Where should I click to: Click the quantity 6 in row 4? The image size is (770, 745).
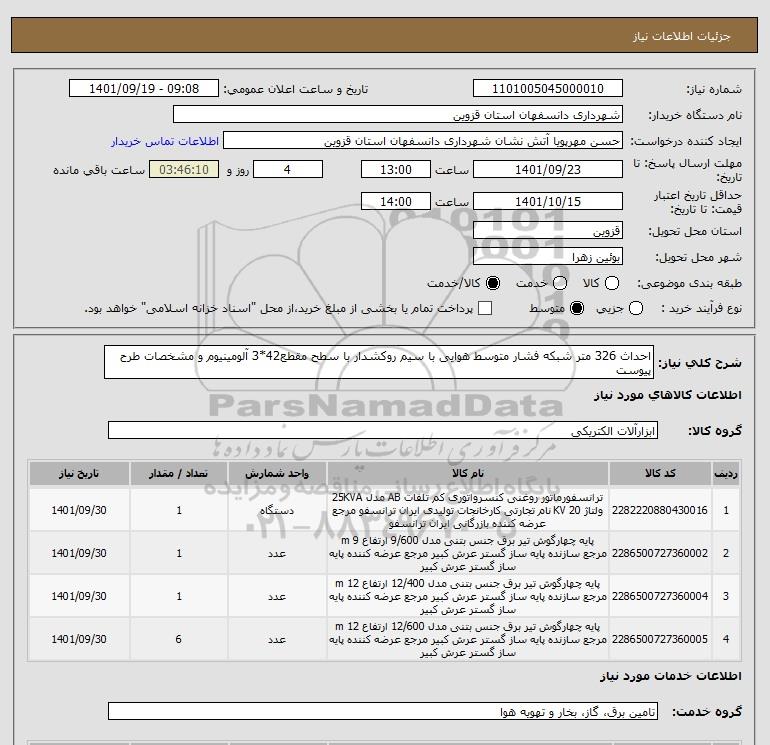[178, 639]
